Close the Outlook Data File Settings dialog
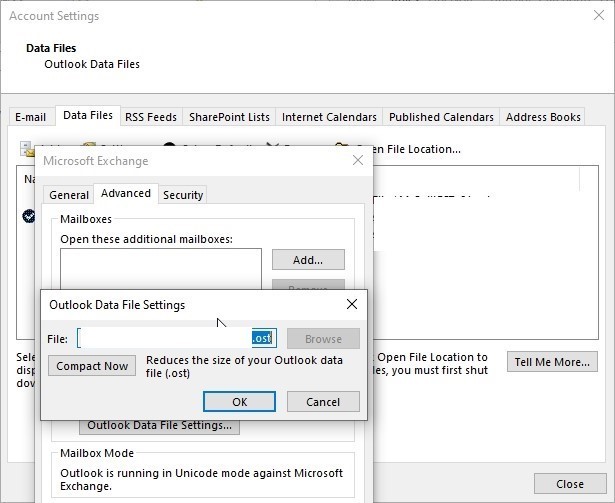Screen dimensions: 615x503 tap(352, 304)
